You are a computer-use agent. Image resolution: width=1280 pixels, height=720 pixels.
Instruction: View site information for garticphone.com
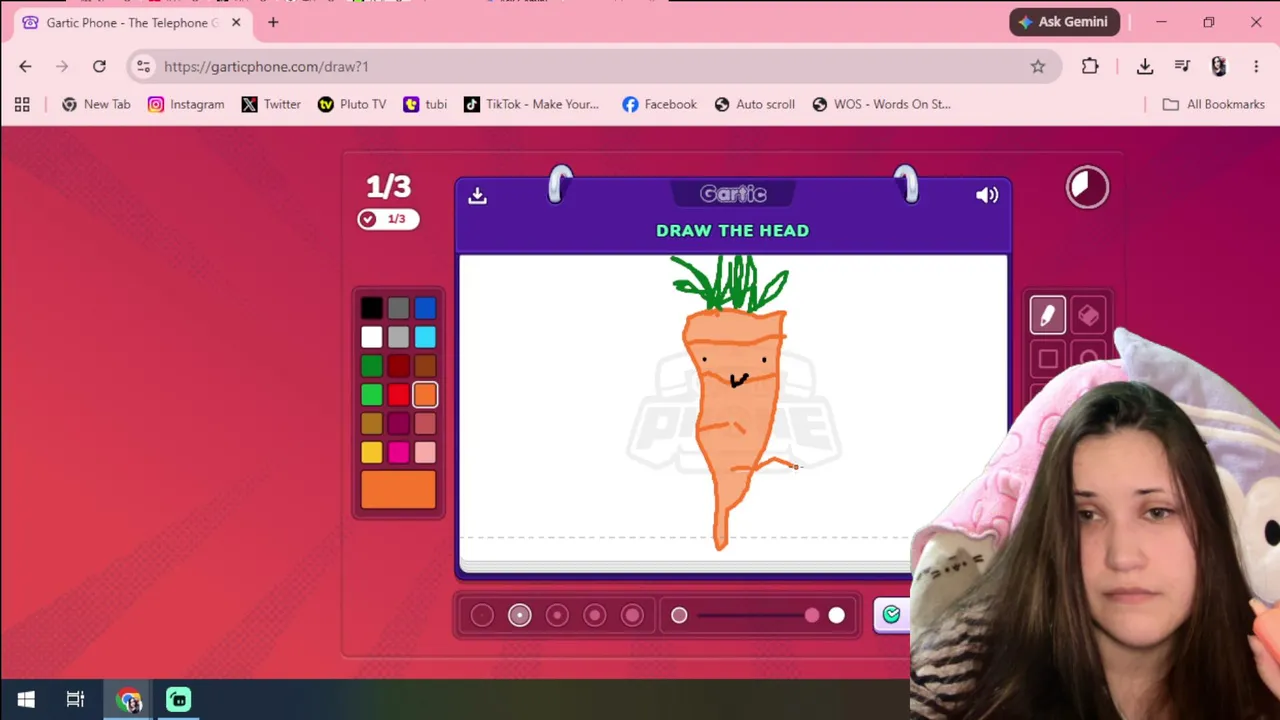coord(143,66)
